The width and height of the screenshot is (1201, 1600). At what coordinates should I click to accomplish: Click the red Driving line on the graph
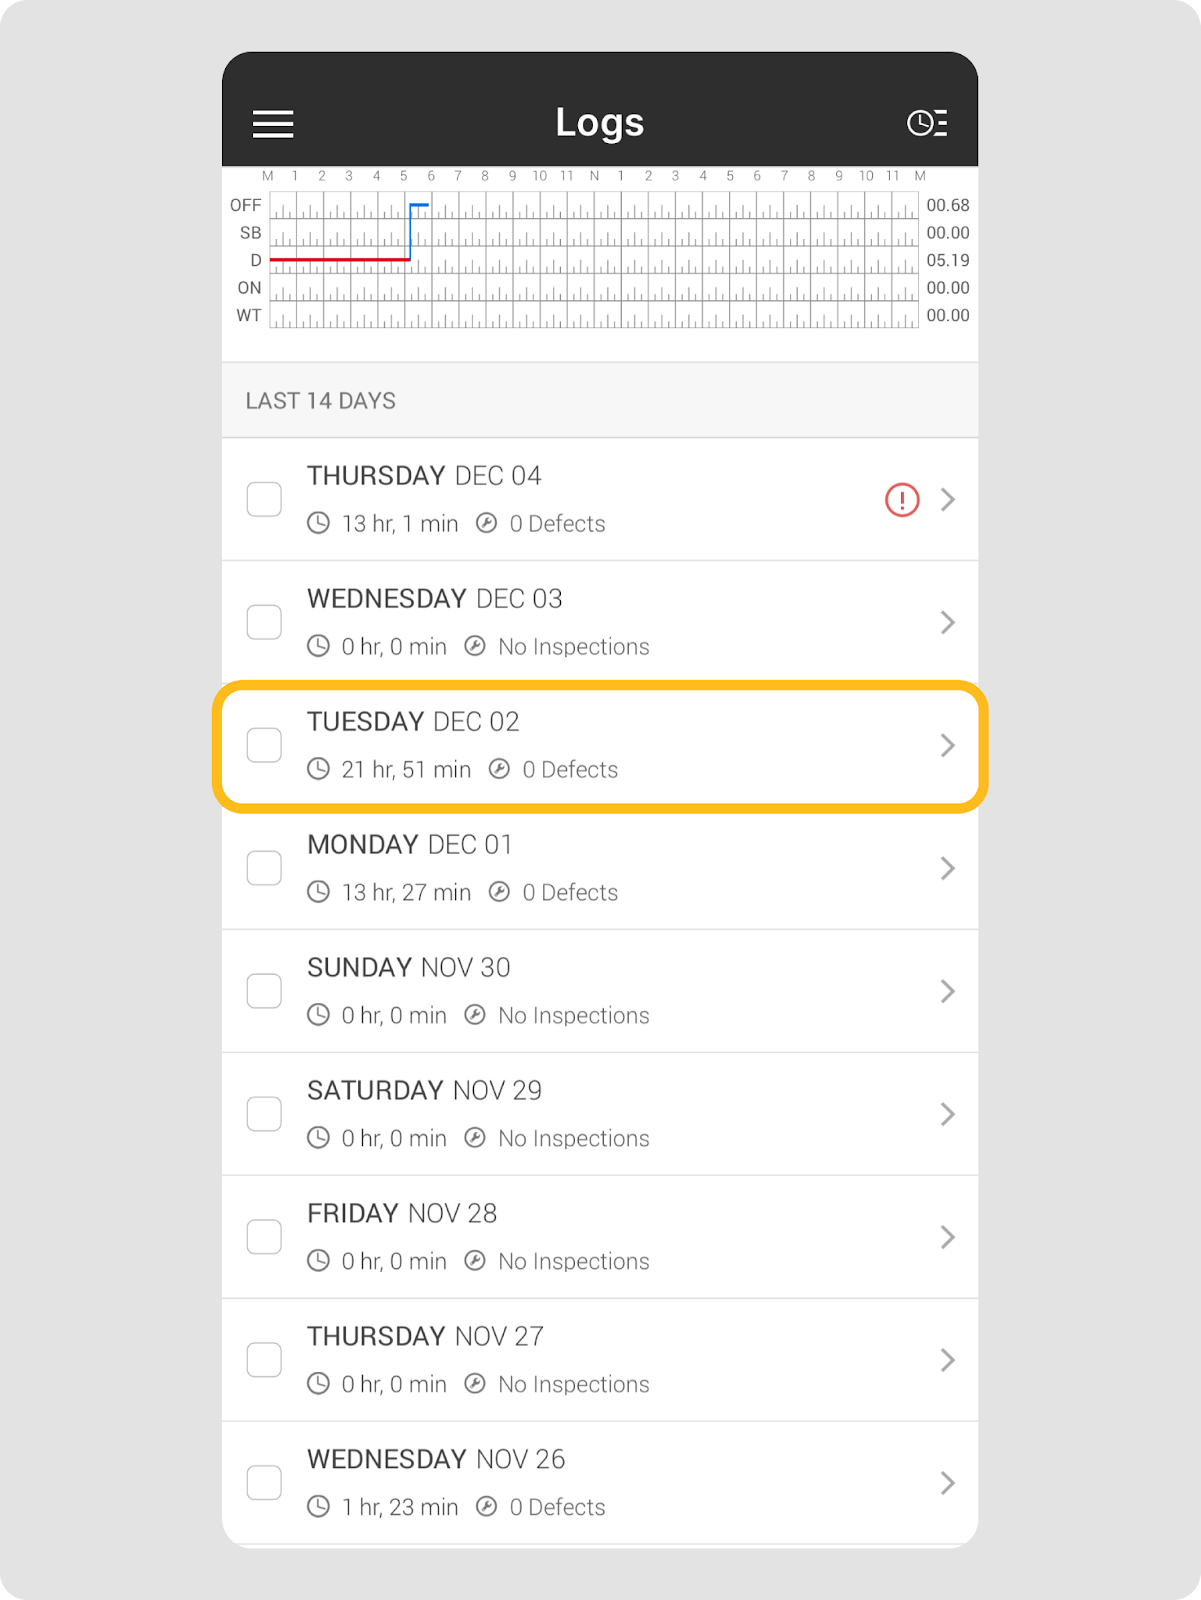click(340, 259)
